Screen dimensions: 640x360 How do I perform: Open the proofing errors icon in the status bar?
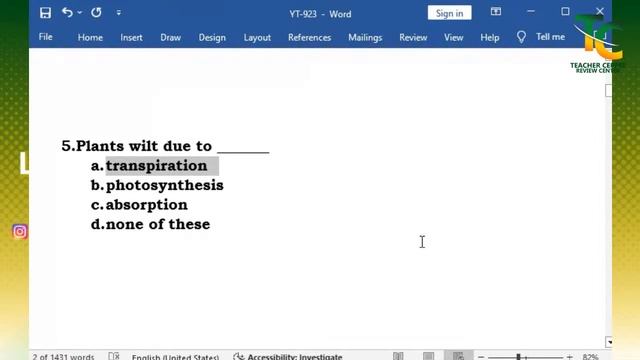coord(114,356)
